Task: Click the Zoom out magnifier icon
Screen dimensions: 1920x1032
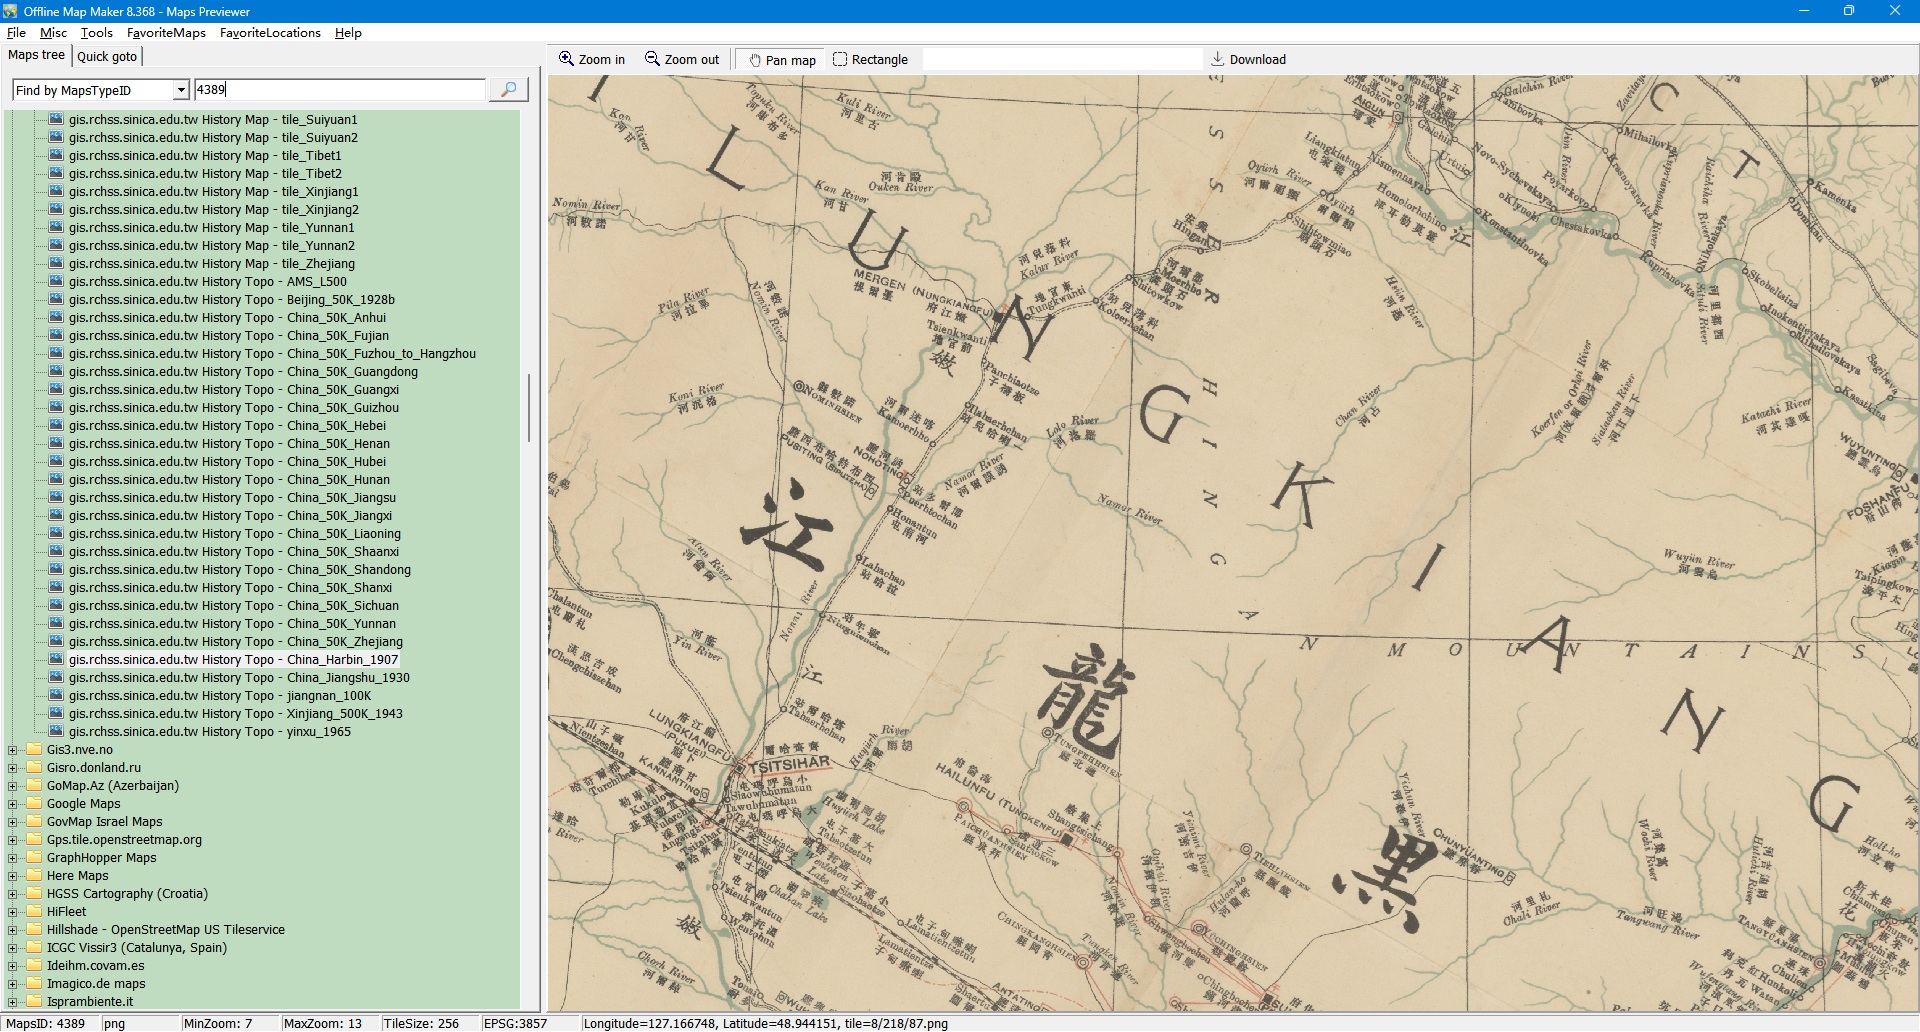Action: click(652, 59)
